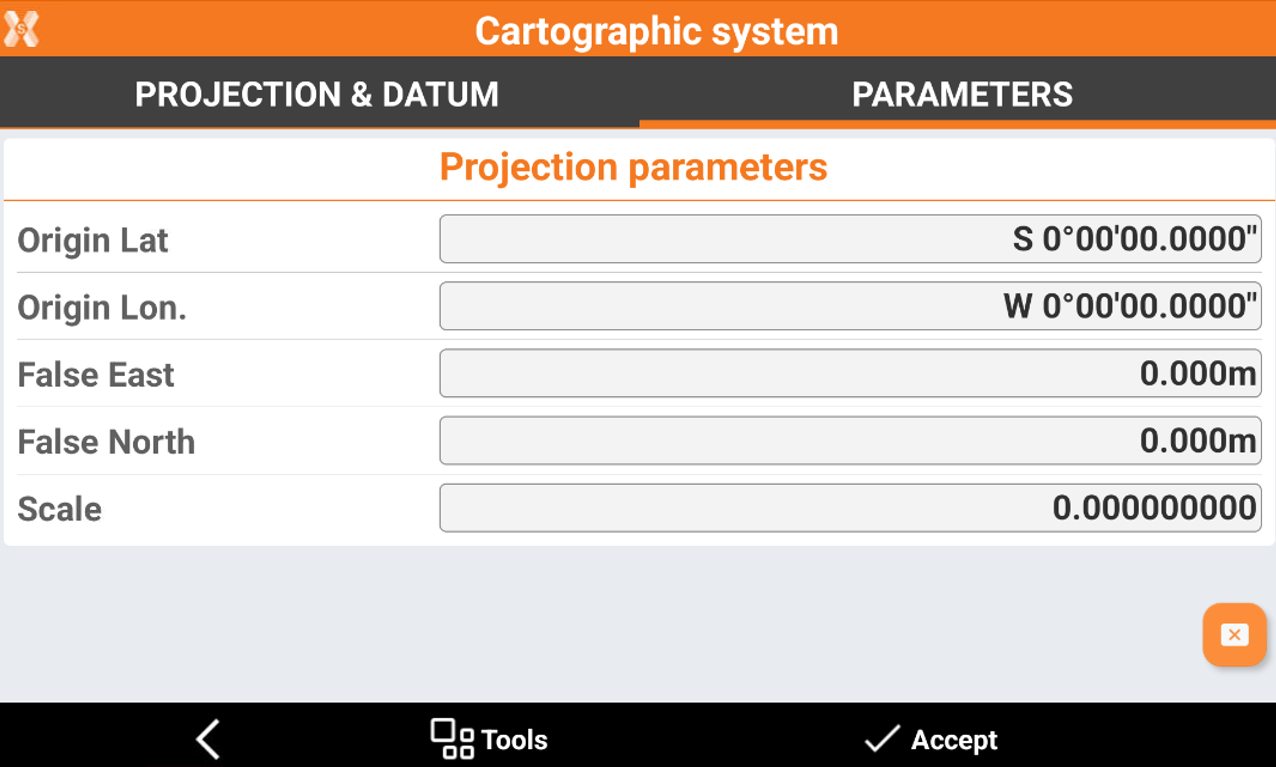Click the checkmark icon beside Accept

click(881, 739)
